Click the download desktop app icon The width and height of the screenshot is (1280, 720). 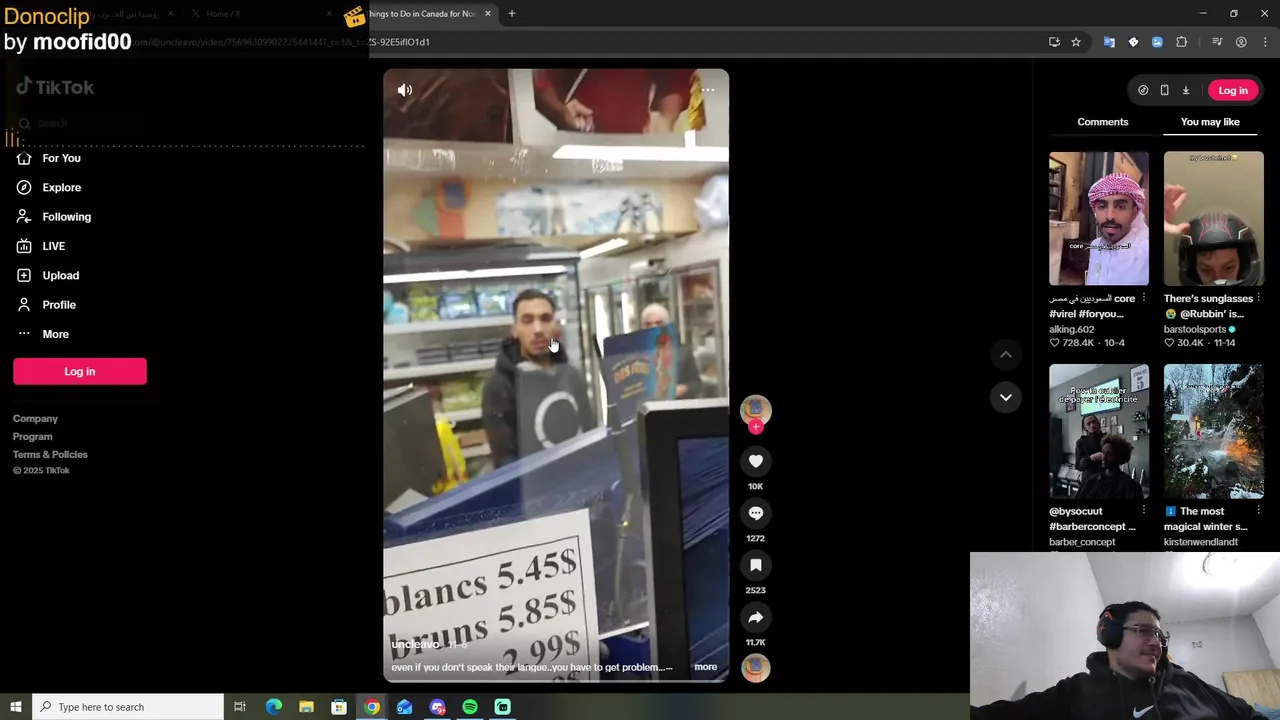tap(1186, 90)
